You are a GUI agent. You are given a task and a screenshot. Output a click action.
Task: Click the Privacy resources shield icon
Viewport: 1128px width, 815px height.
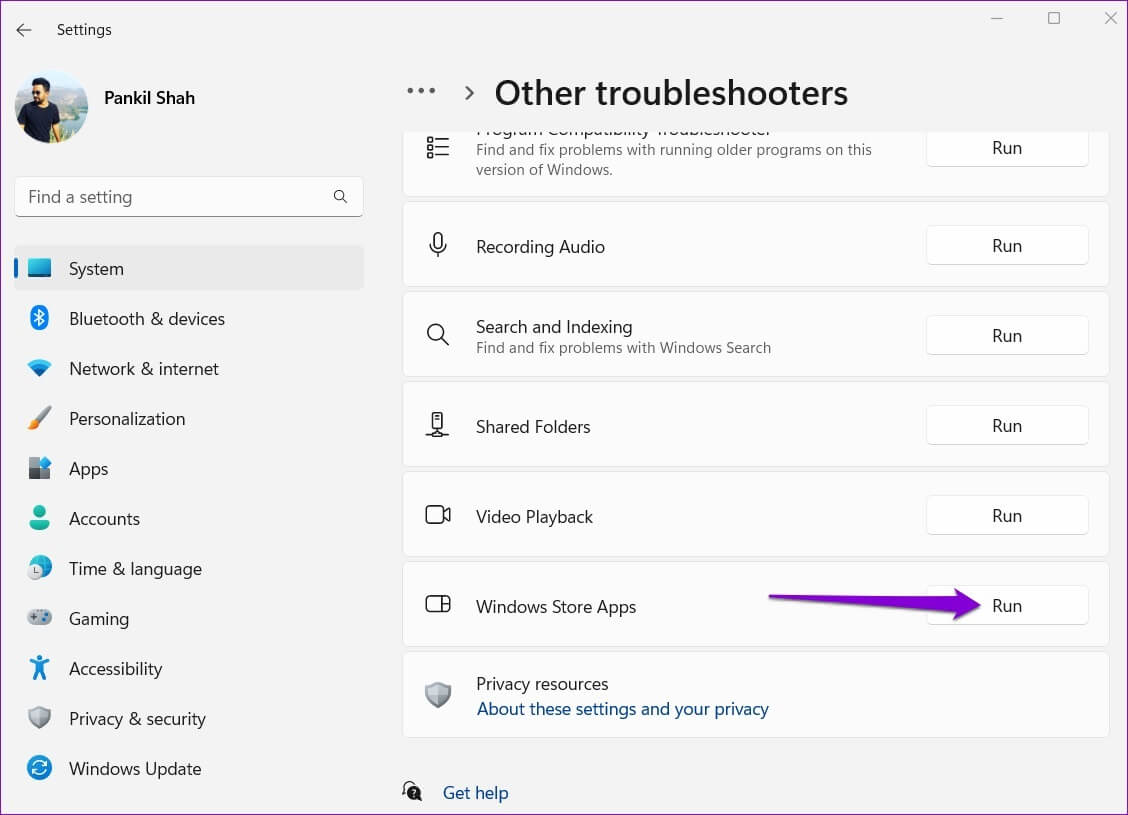437,694
